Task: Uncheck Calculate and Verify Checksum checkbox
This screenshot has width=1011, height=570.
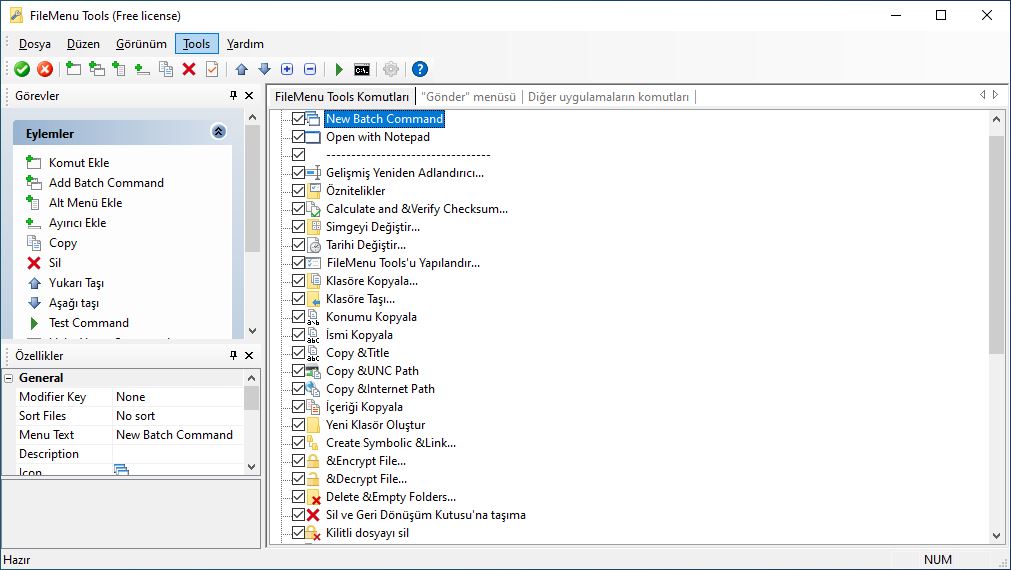Action: pos(298,209)
